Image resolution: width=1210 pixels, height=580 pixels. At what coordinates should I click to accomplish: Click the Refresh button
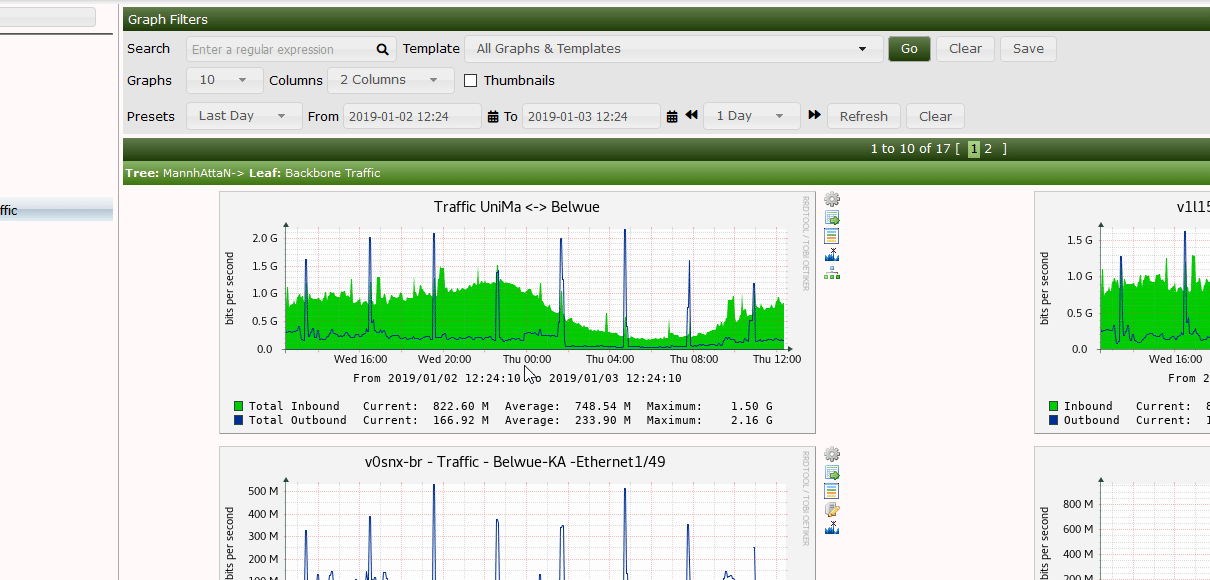point(864,116)
